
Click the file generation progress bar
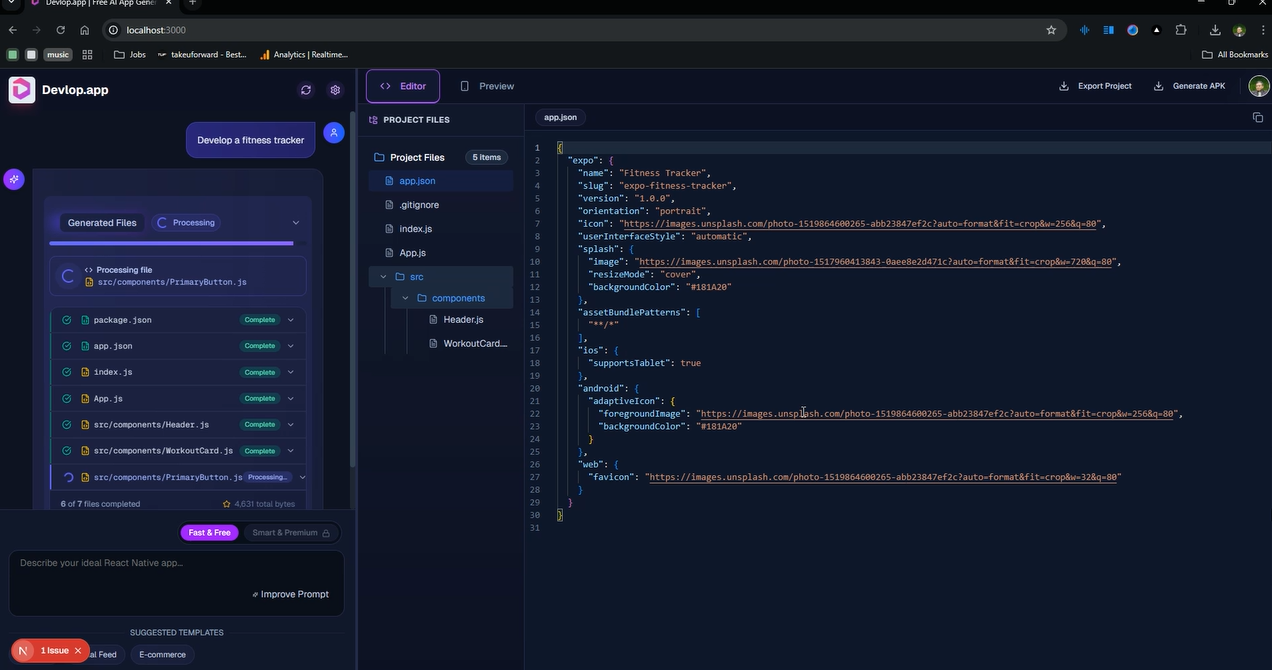tap(177, 243)
